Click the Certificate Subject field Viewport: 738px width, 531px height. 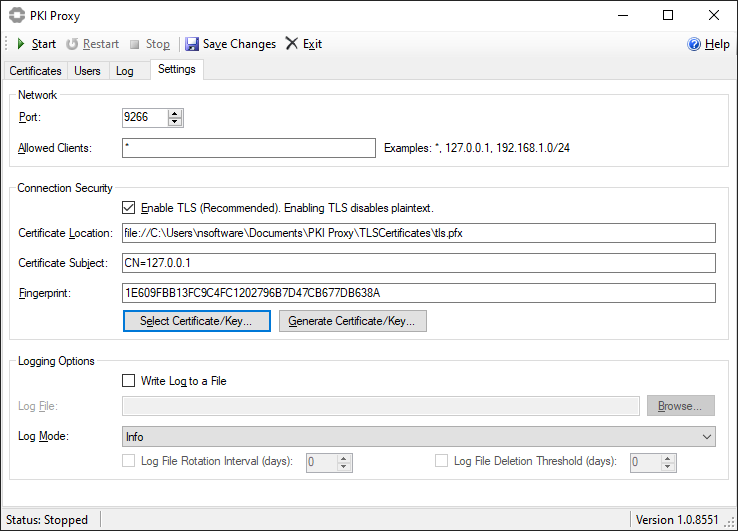(x=419, y=263)
